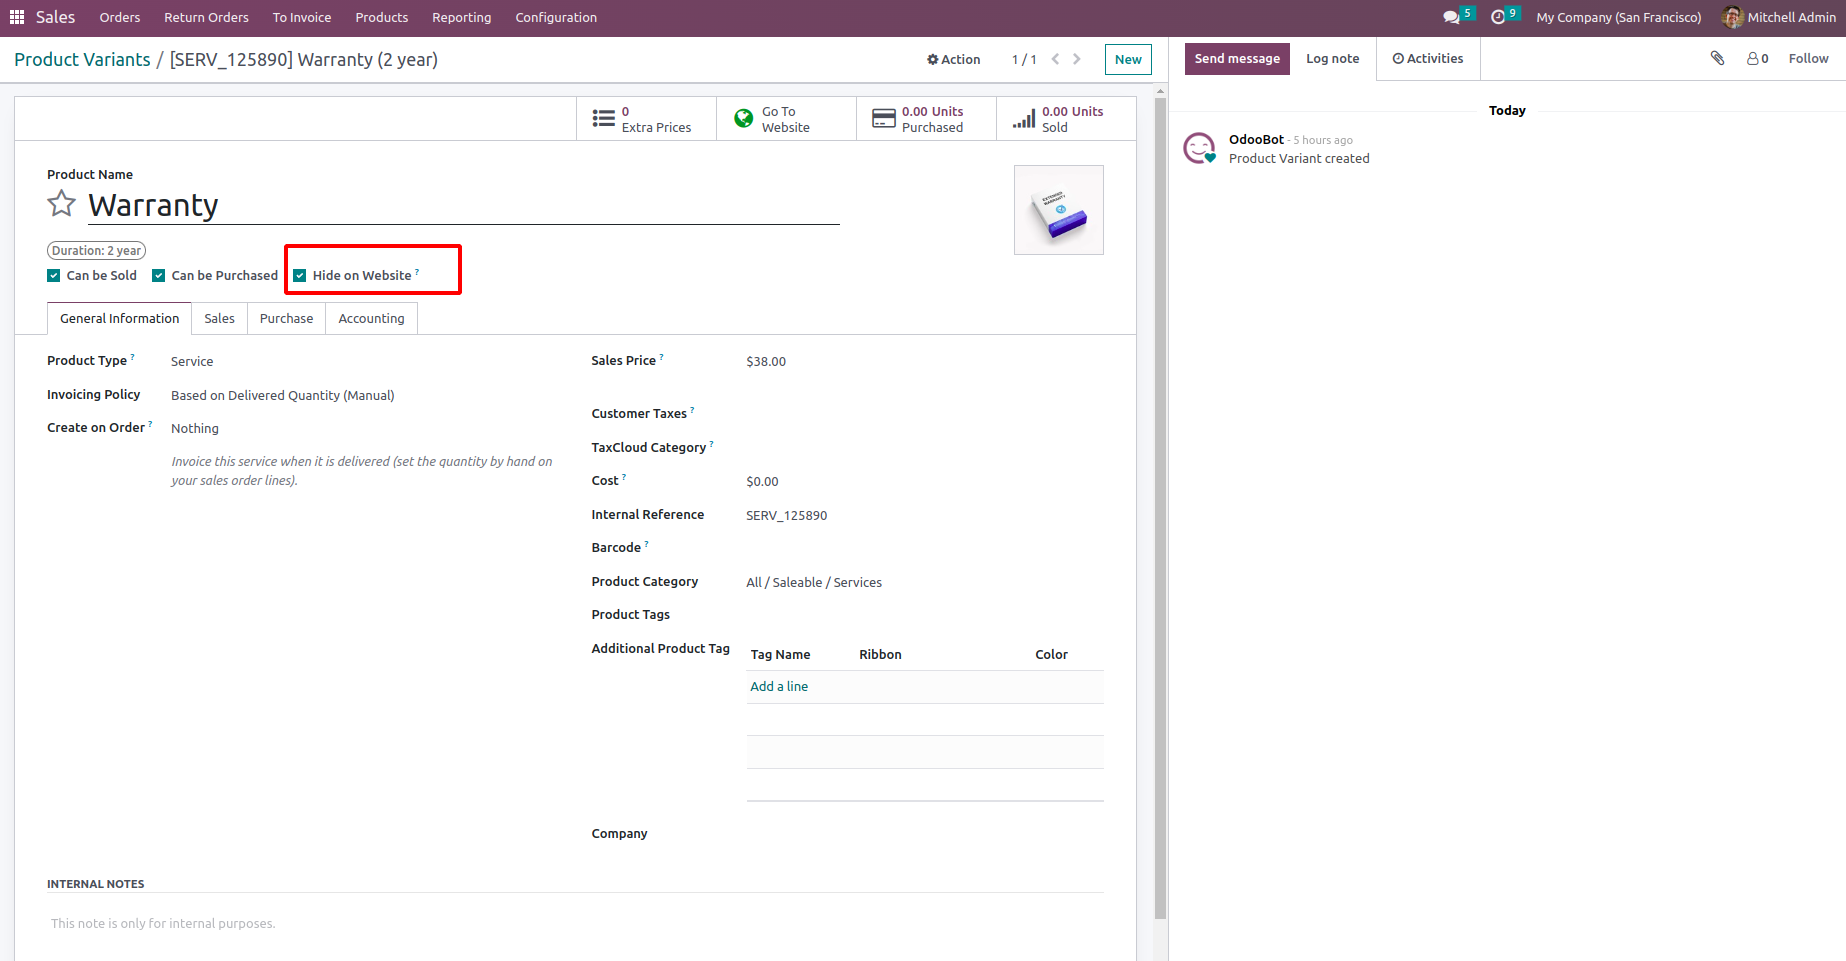1846x961 pixels.
Task: Open the Return Orders menu
Action: click(x=206, y=17)
